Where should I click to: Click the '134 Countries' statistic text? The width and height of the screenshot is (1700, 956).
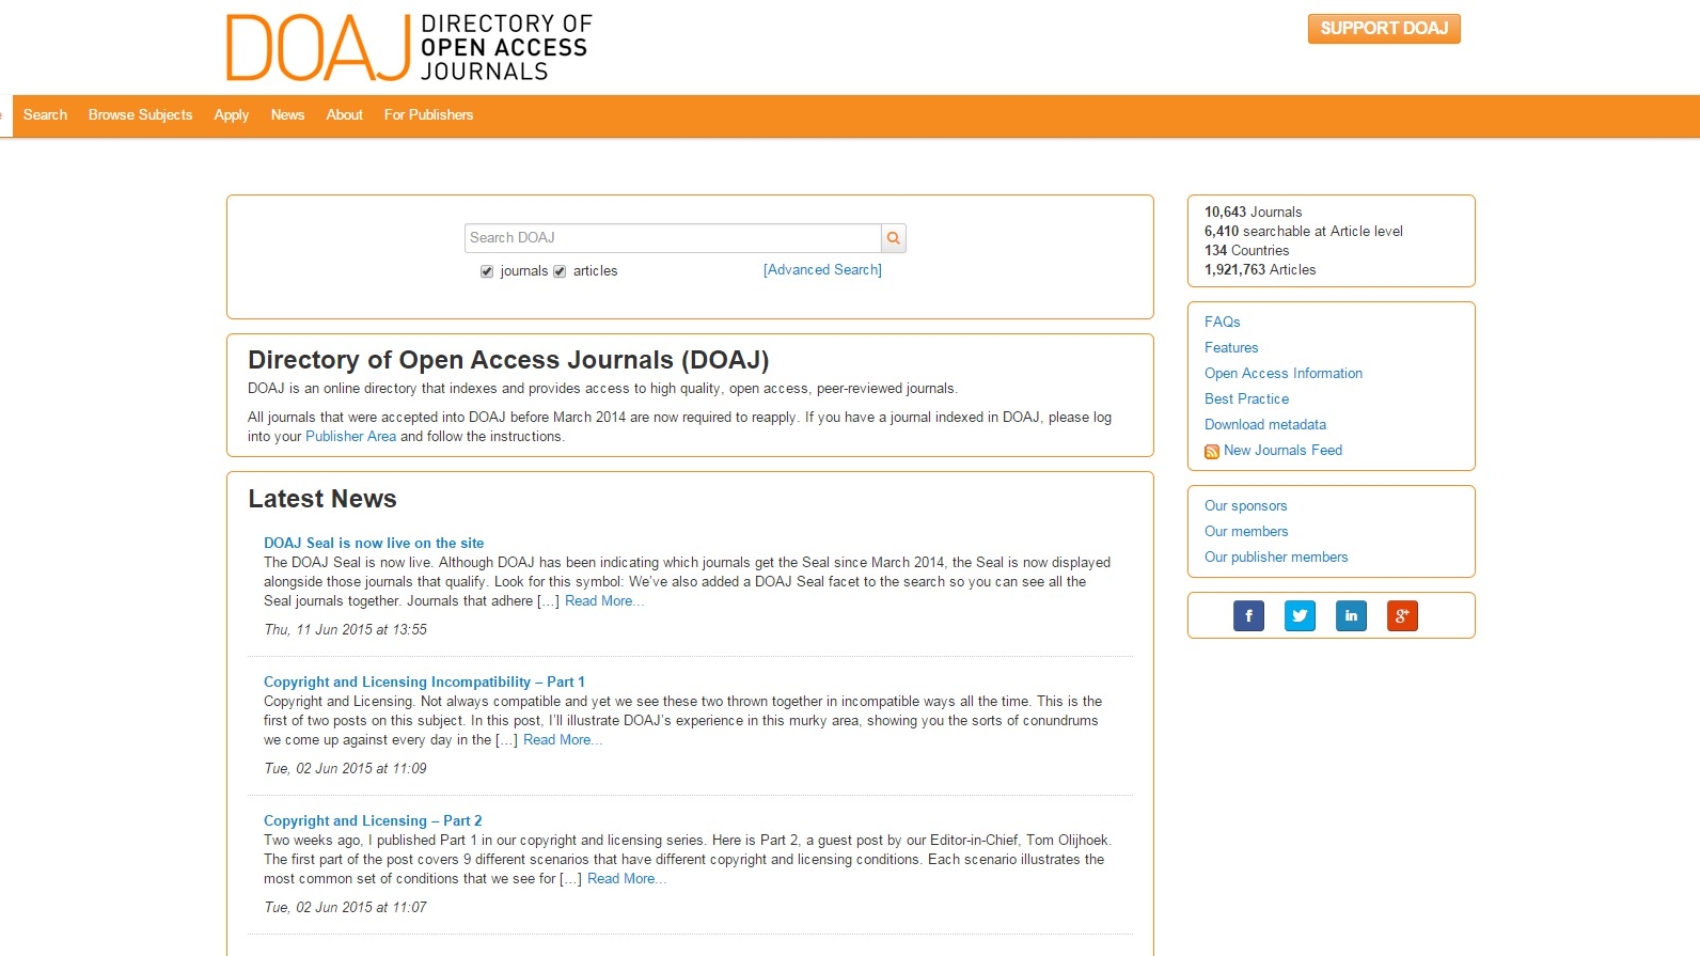click(1247, 251)
